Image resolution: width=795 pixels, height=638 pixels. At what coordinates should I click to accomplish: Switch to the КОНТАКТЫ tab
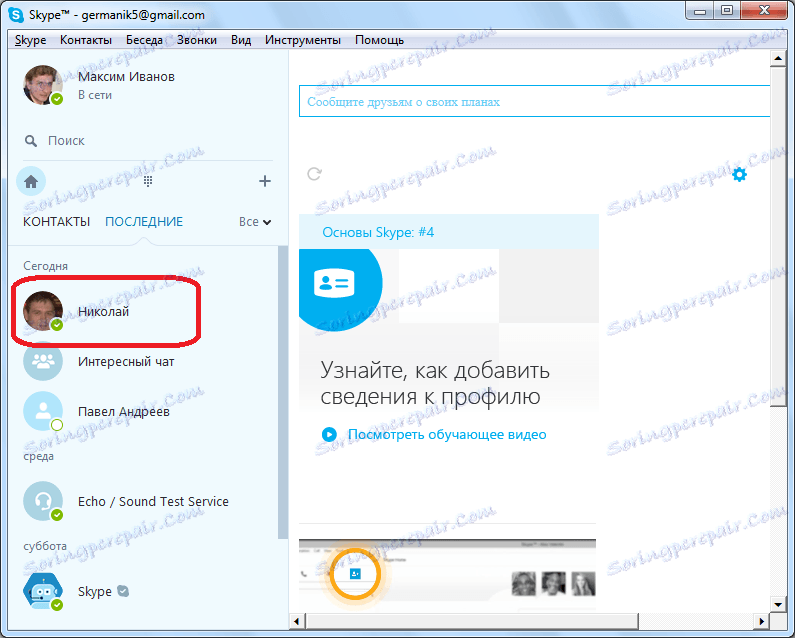tap(57, 222)
